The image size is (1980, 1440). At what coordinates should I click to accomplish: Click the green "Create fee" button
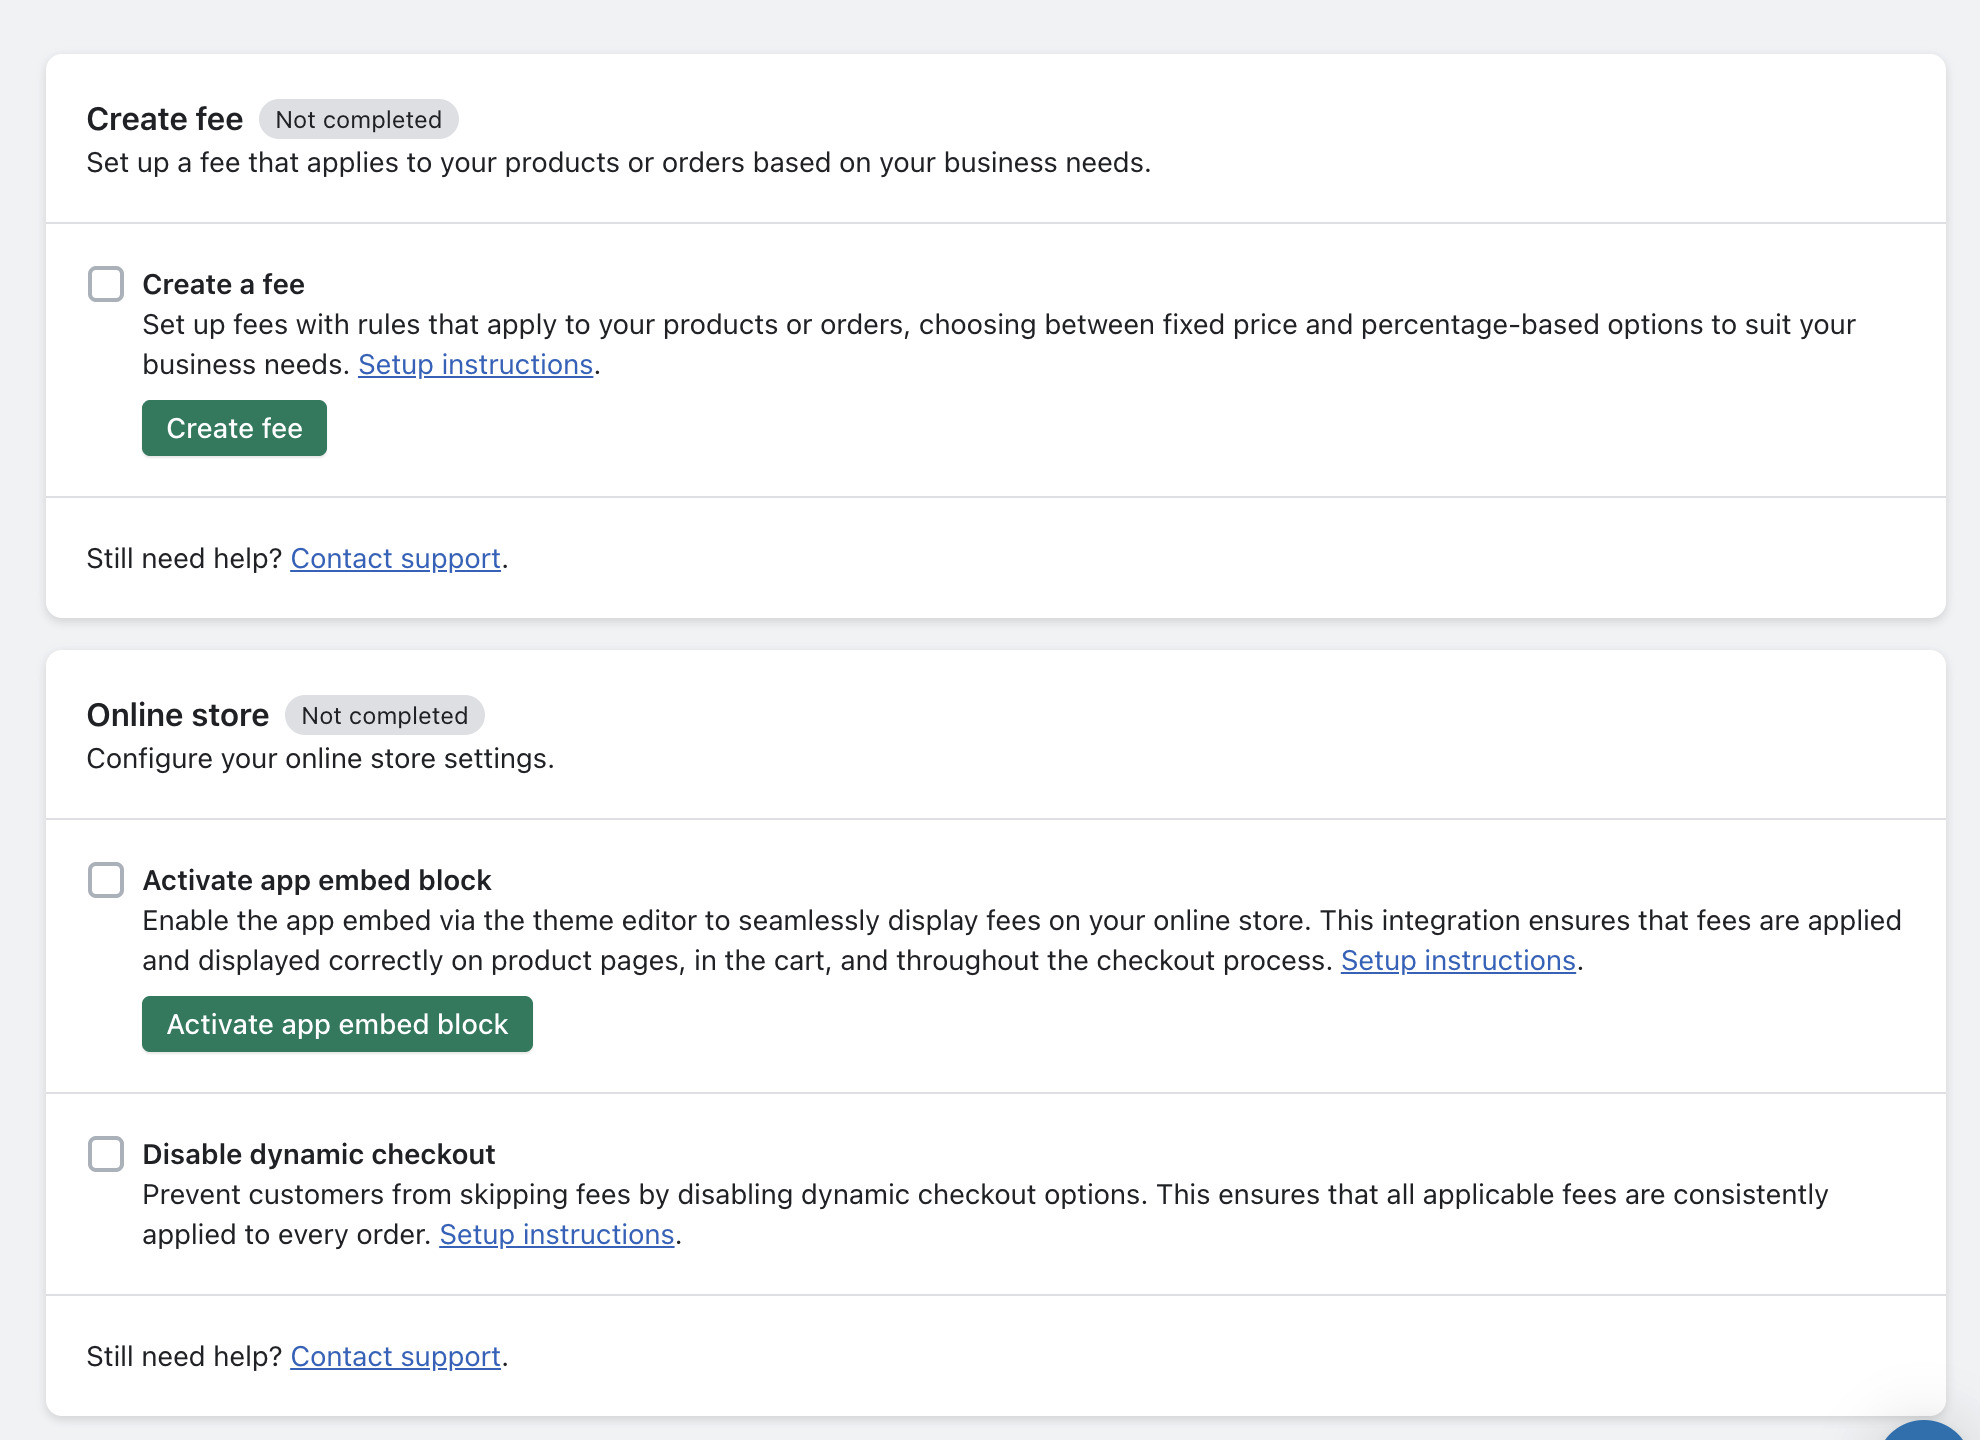click(234, 427)
